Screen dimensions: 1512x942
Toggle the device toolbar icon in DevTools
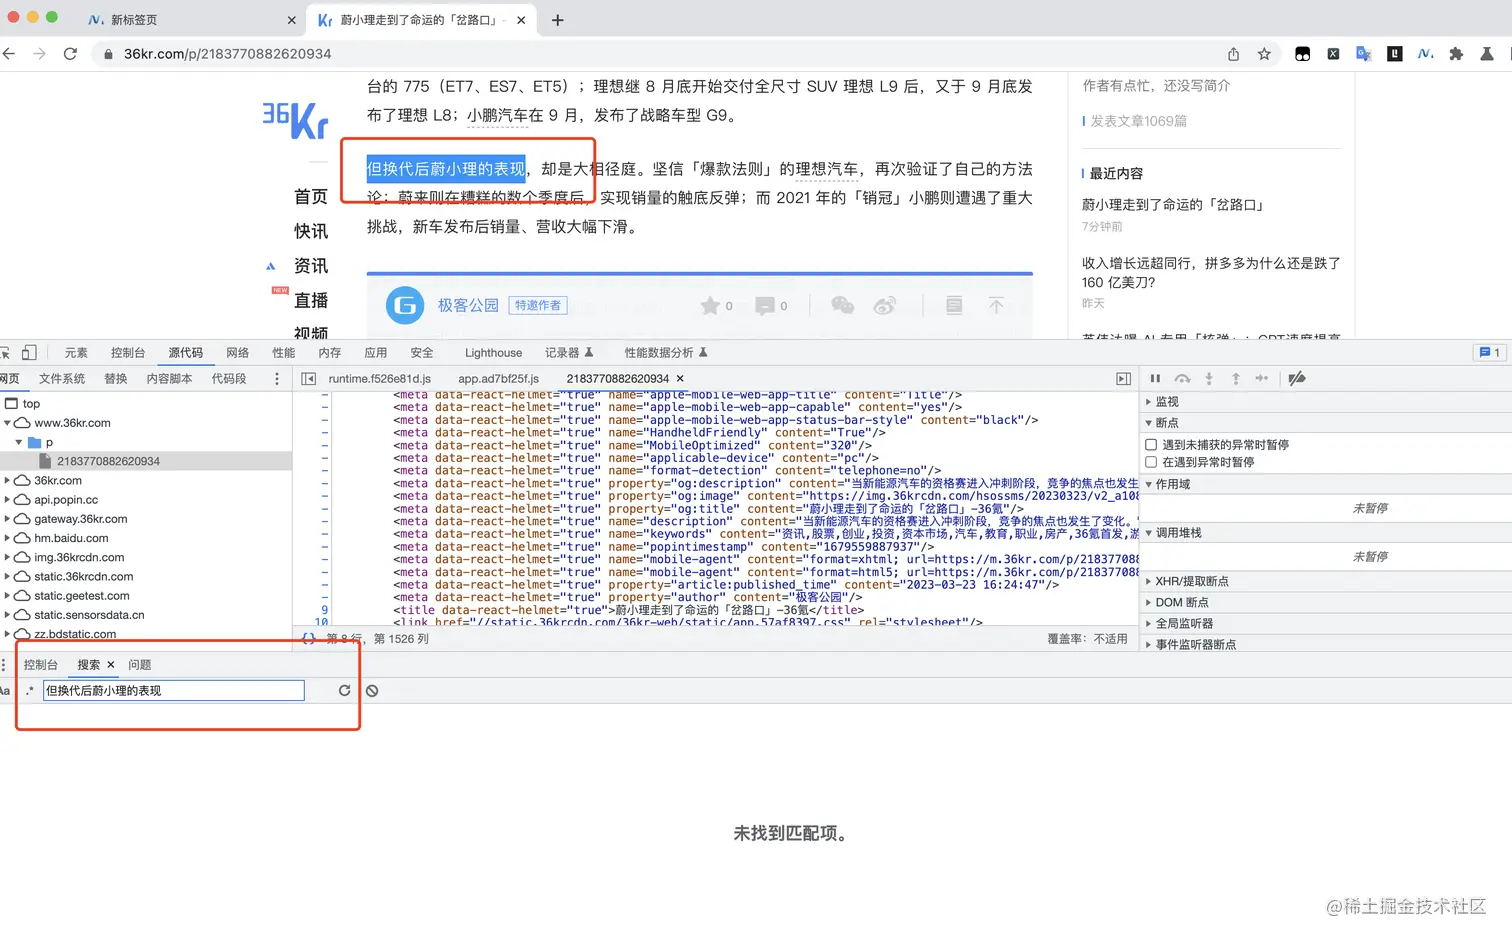click(x=29, y=352)
